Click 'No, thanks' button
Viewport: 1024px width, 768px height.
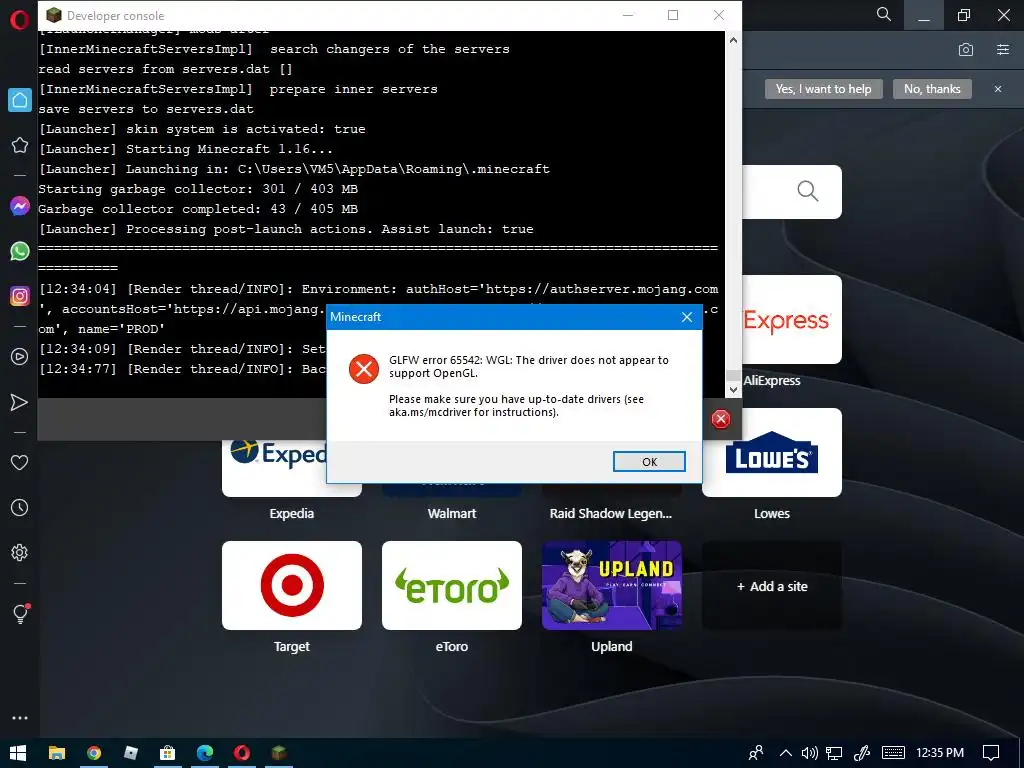pos(932,89)
